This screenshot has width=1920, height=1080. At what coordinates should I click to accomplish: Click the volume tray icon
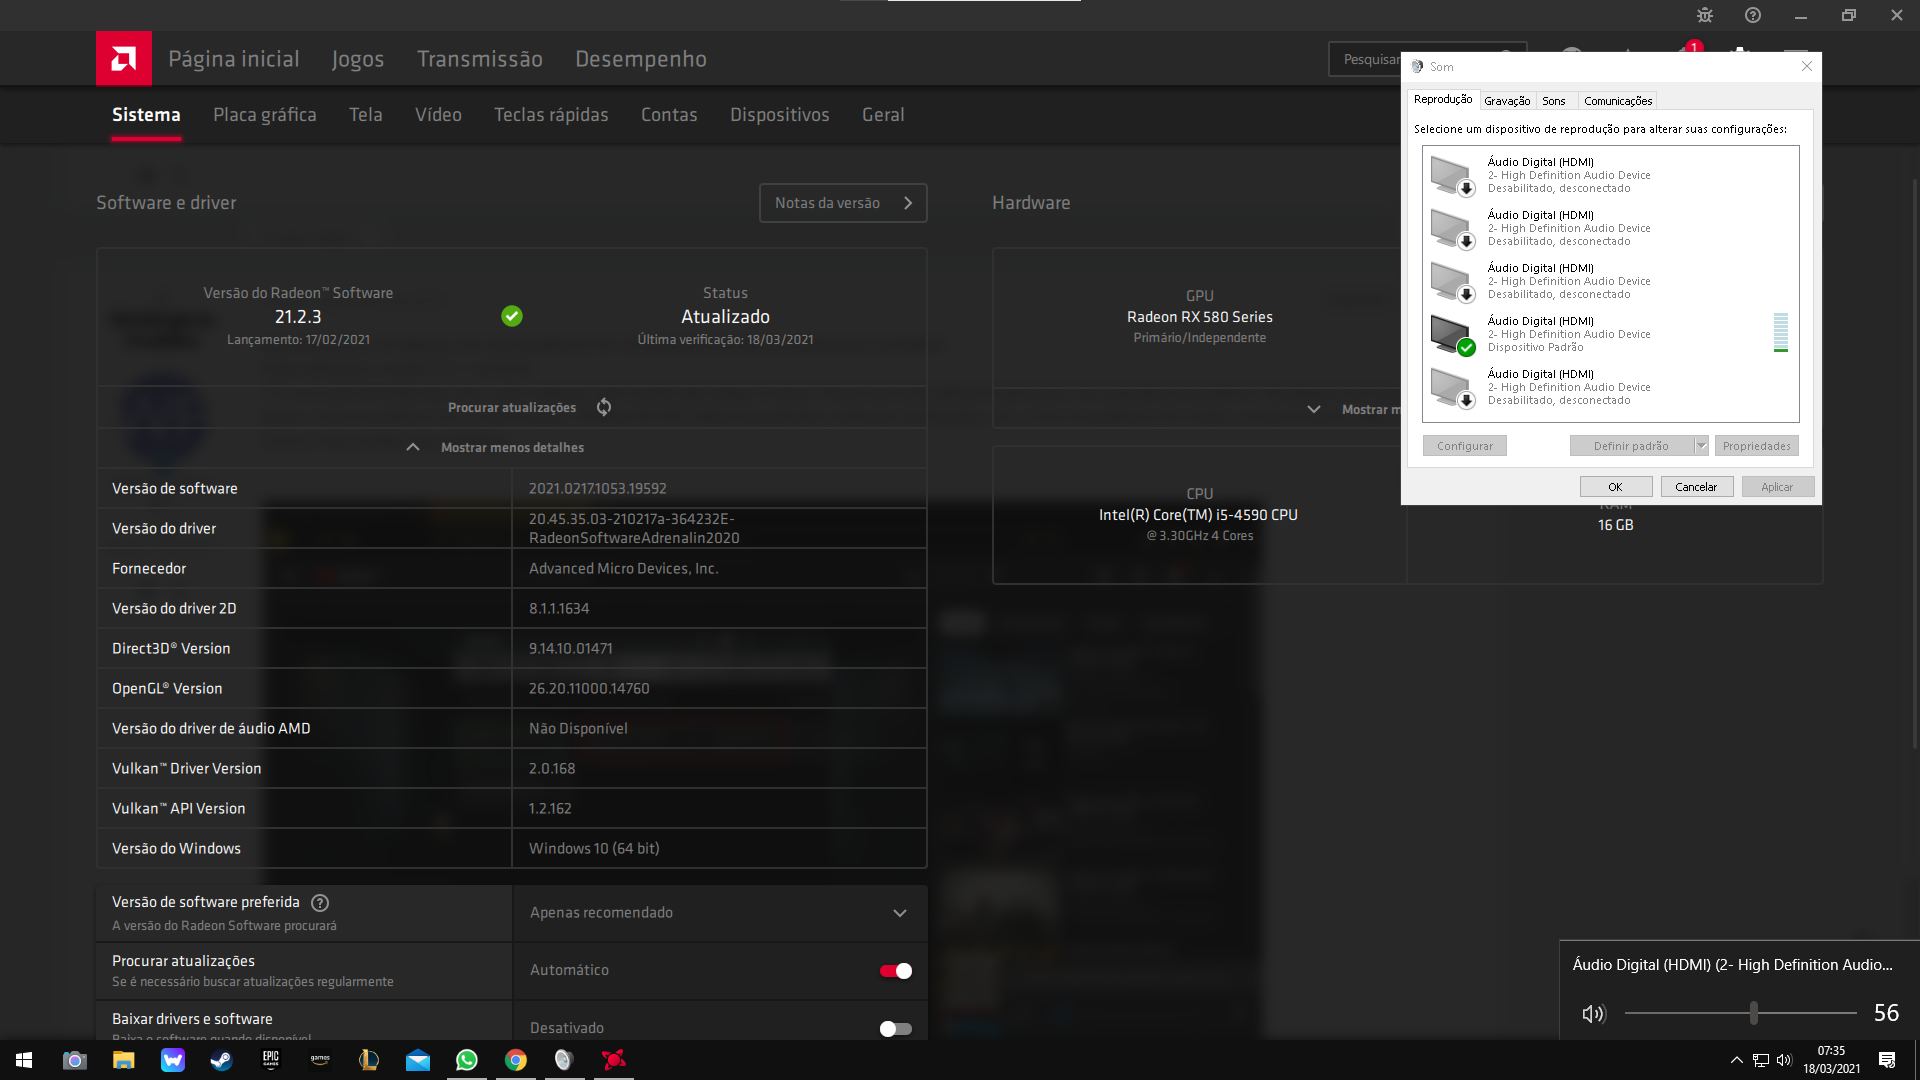point(1784,1060)
